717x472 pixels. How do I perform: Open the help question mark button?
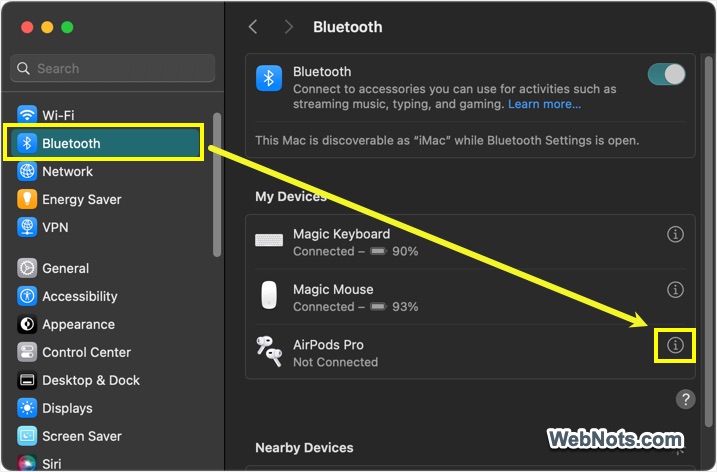tap(685, 399)
